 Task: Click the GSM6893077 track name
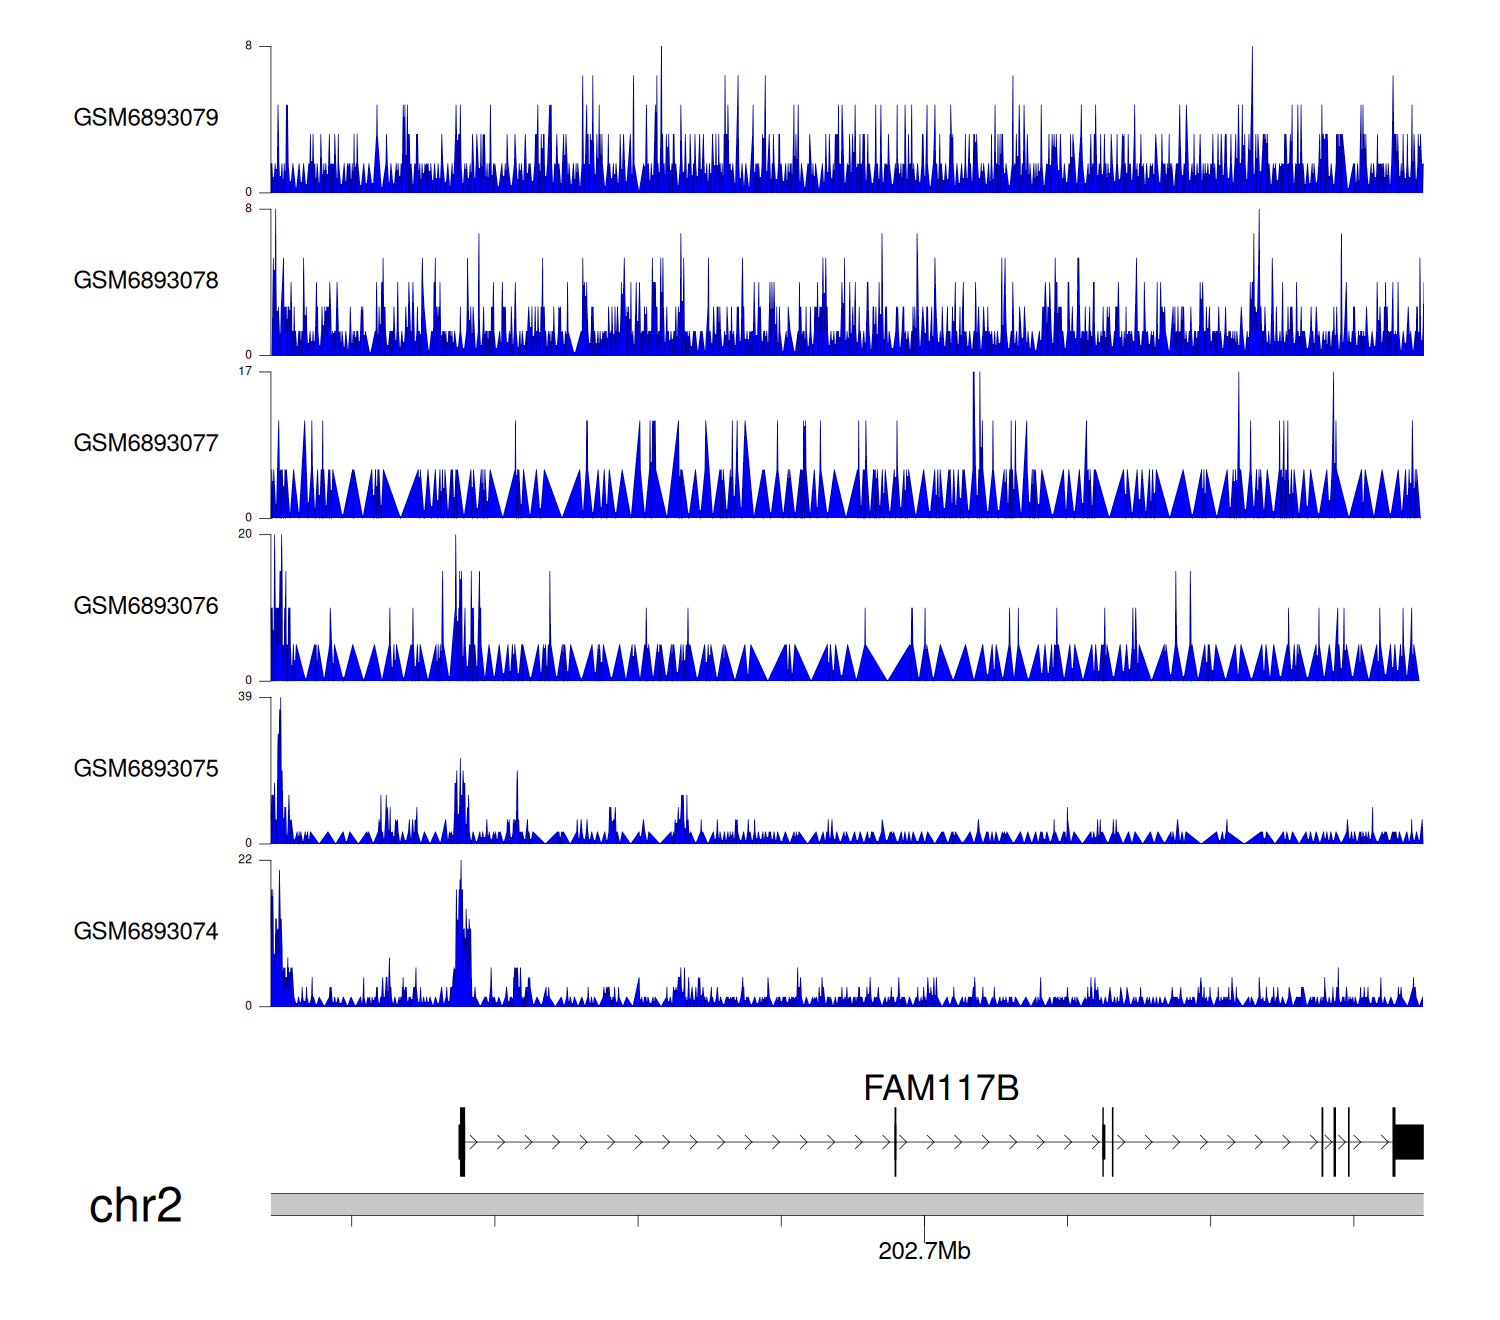146,443
